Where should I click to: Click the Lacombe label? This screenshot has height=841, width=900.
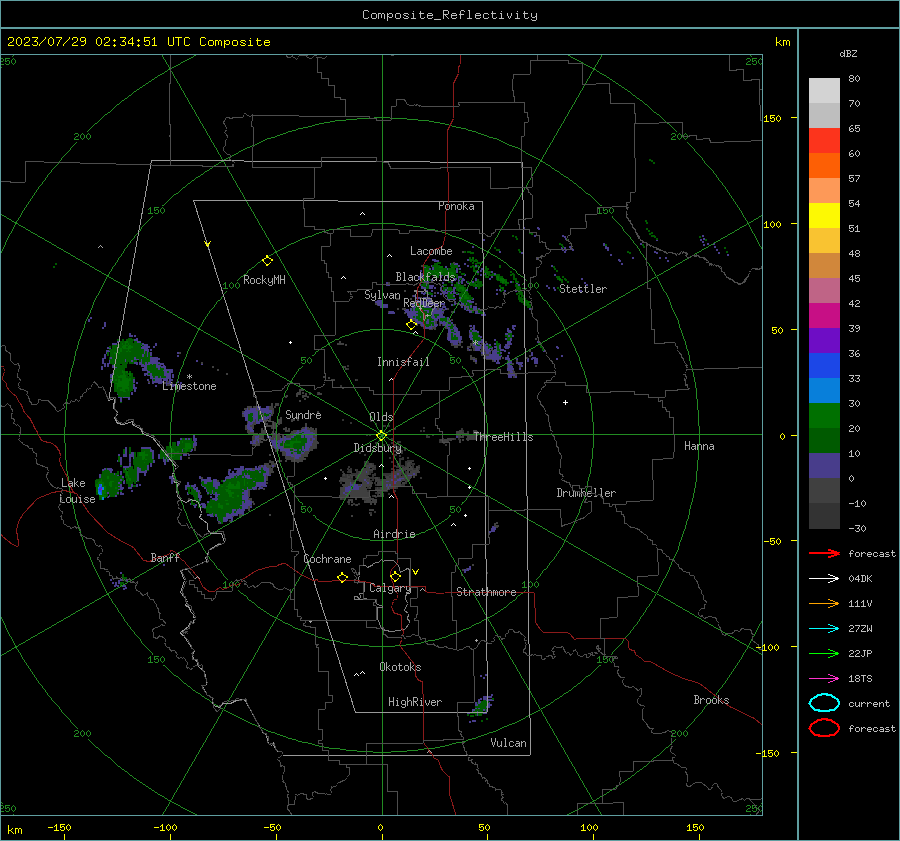(x=431, y=251)
